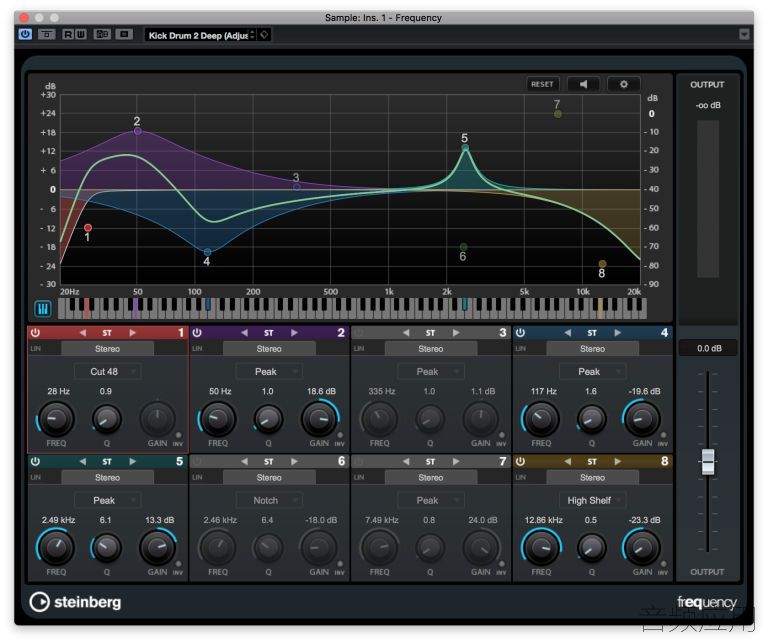Select EQ point 8 in the graph
Viewport: 768px width, 643px height.
tap(602, 263)
